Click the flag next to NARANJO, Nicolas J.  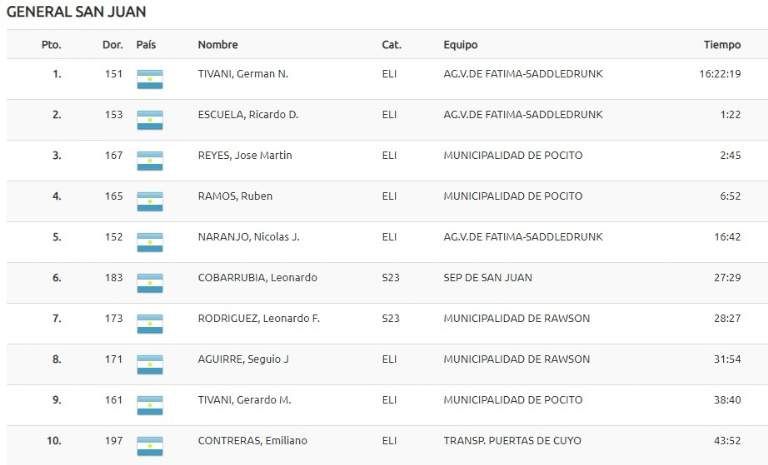(149, 242)
